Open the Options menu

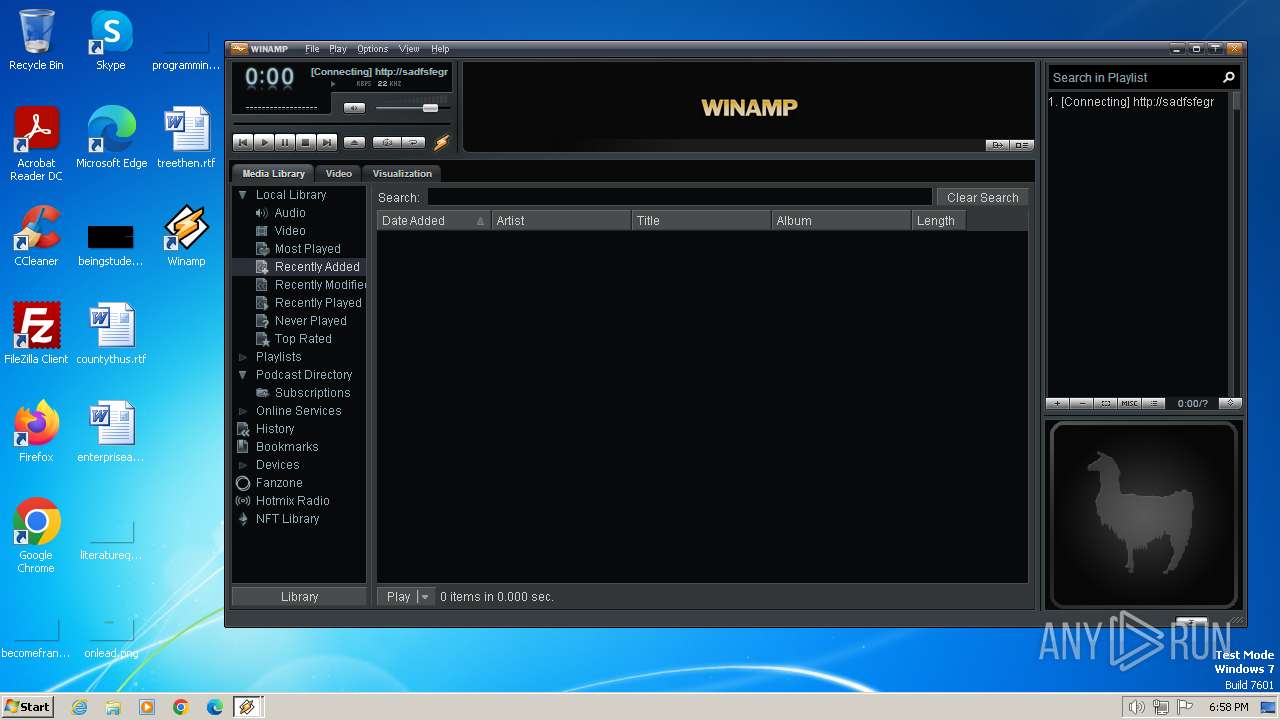coord(372,49)
